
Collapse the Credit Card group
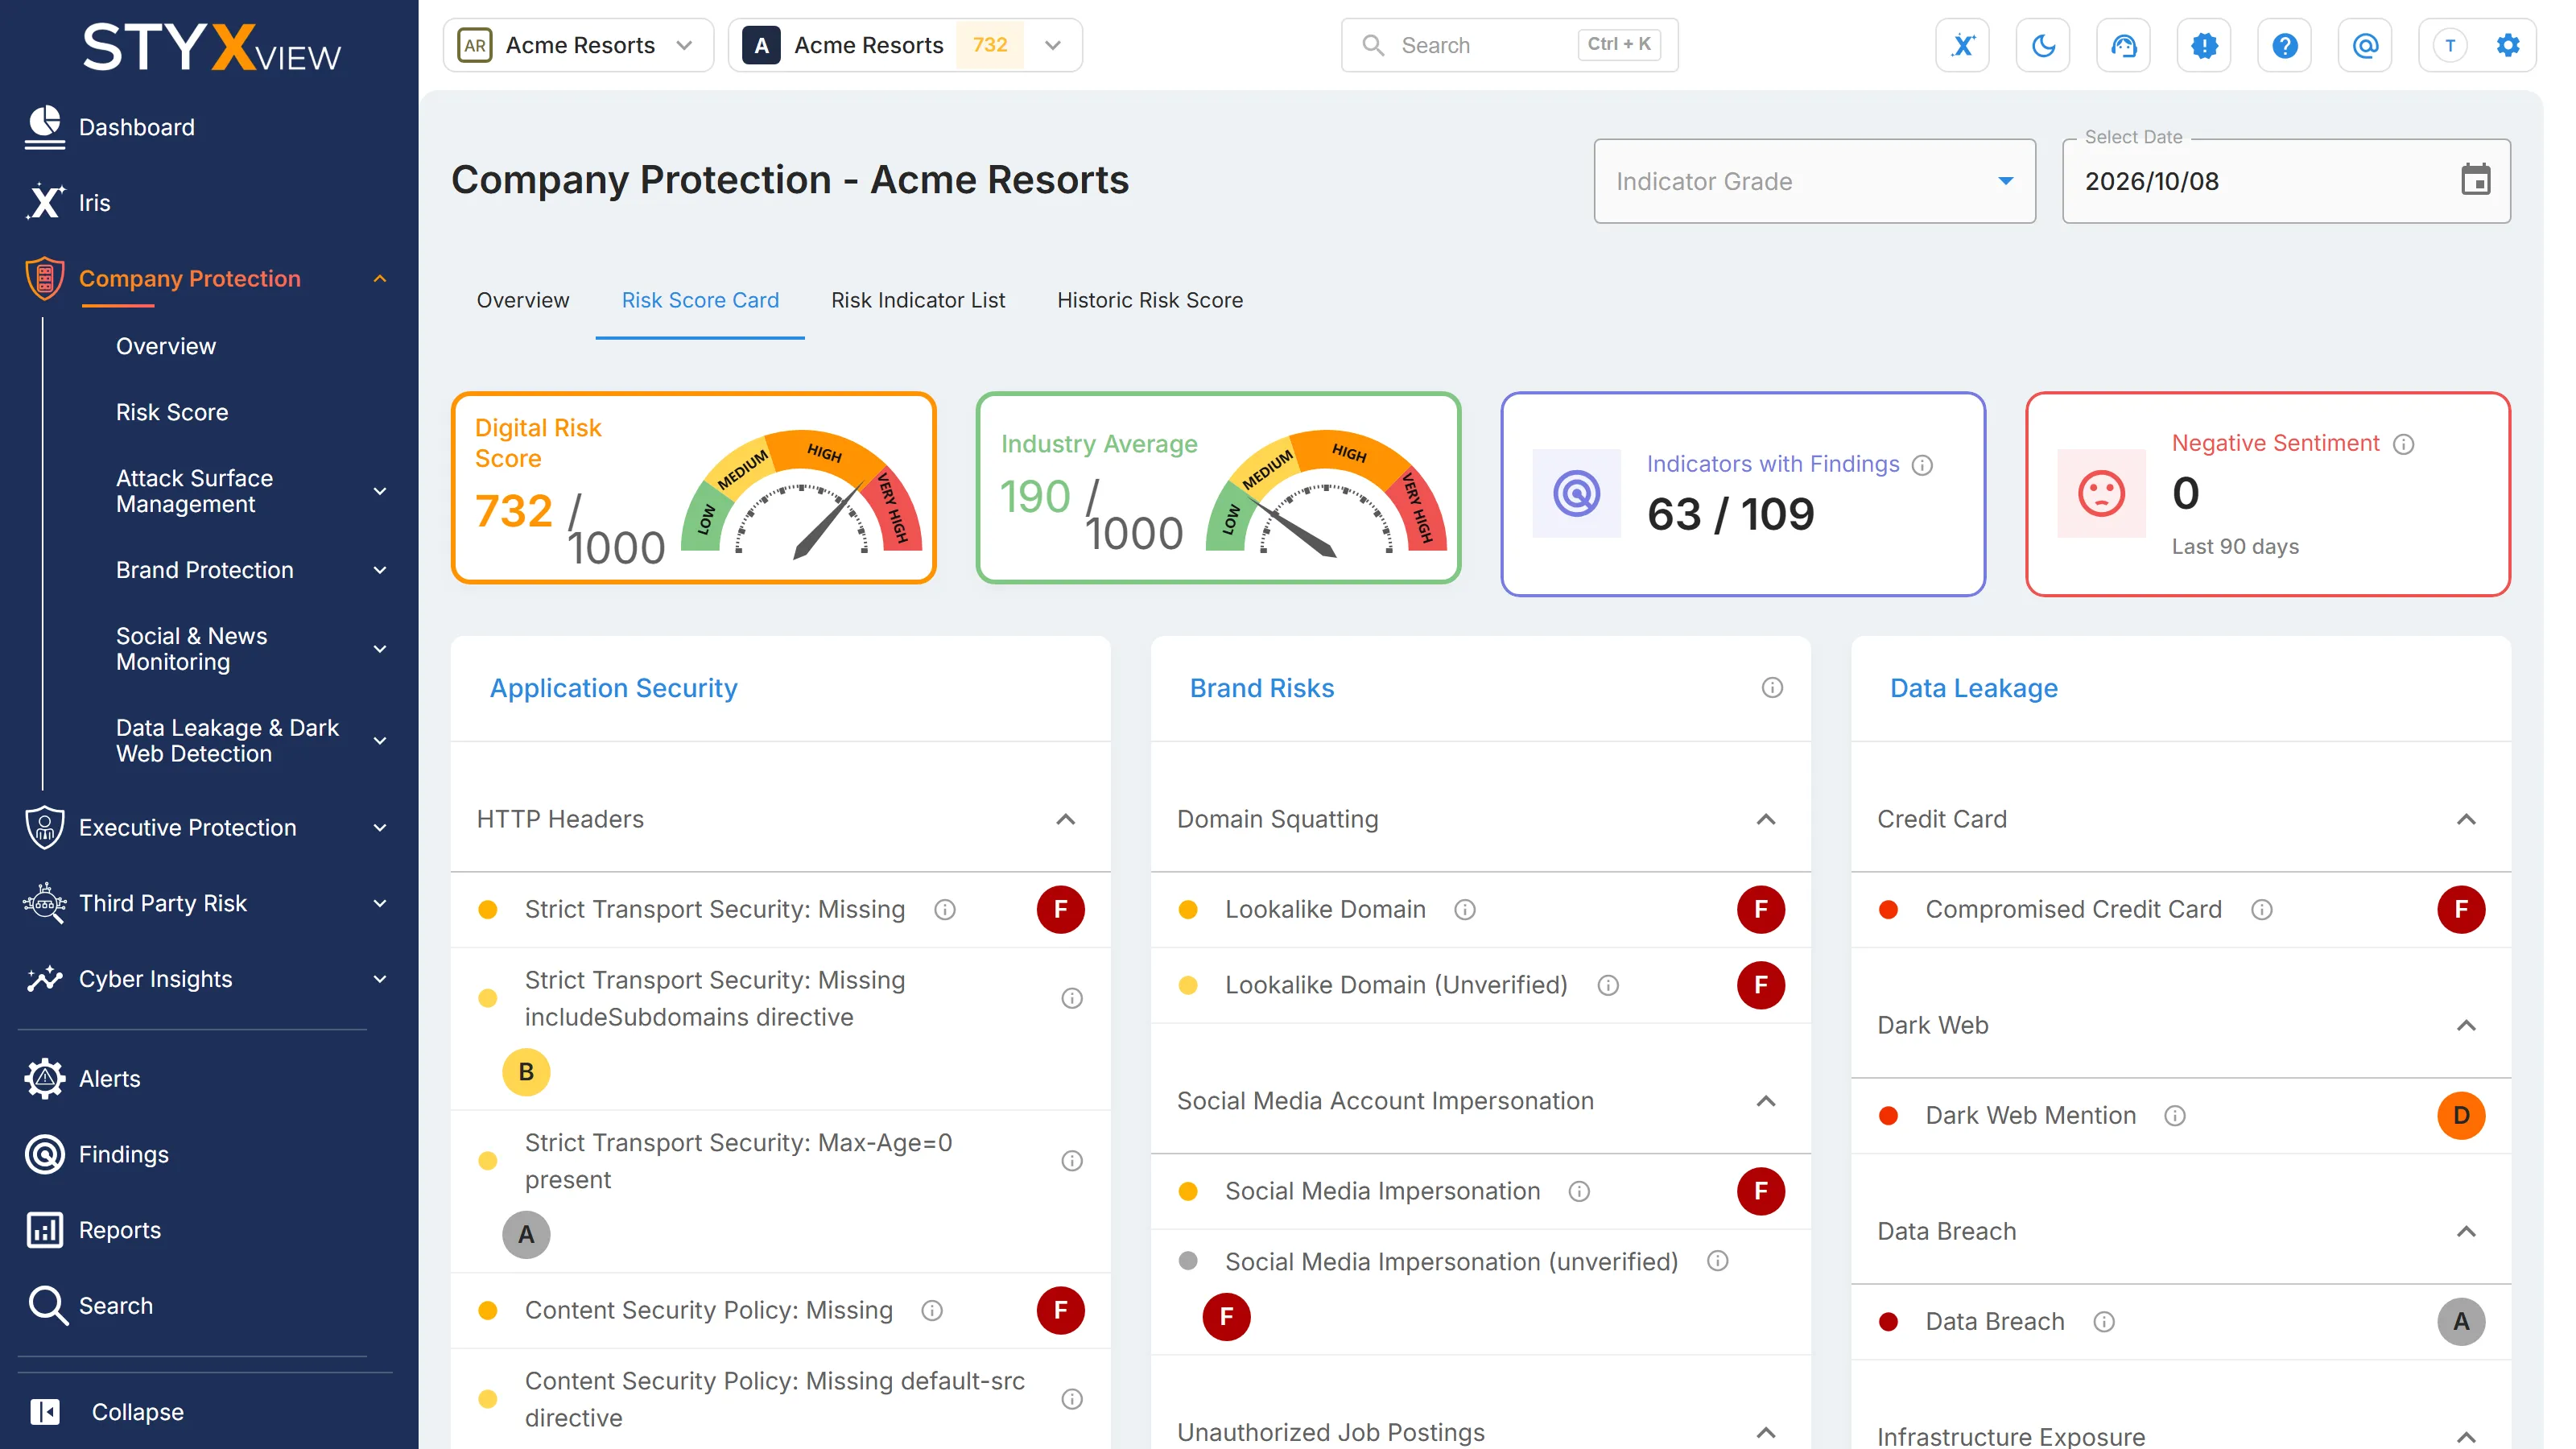coord(2466,819)
